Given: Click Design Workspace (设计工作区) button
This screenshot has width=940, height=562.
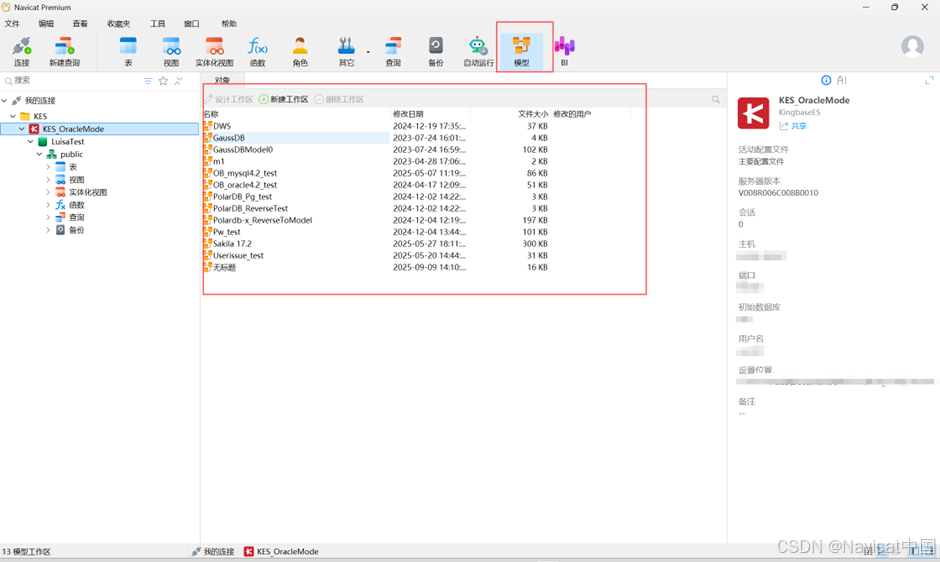Looking at the screenshot, I should [x=228, y=100].
